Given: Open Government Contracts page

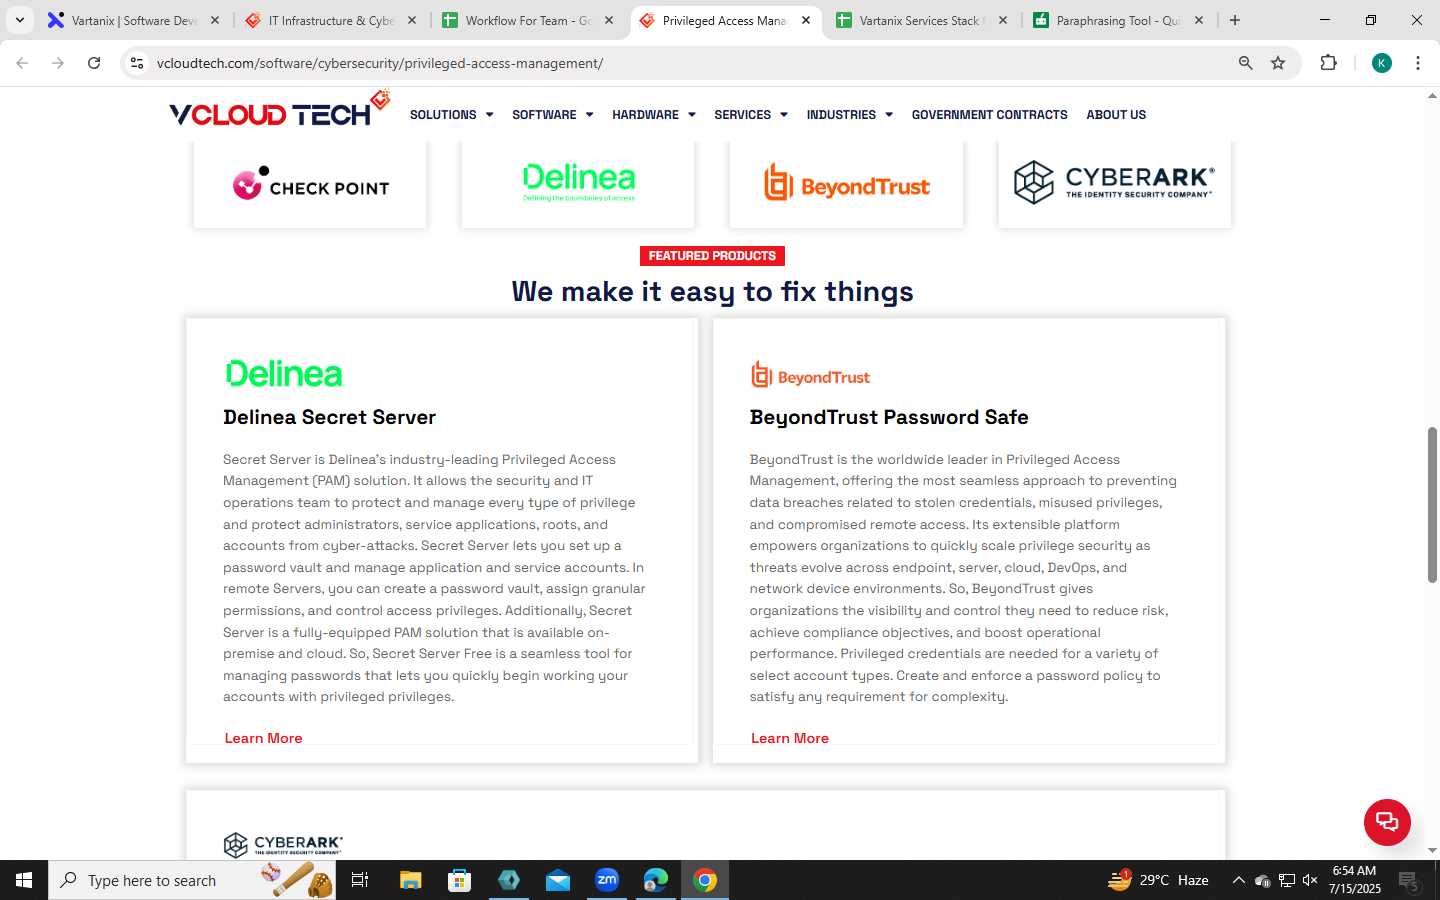Looking at the screenshot, I should tap(989, 115).
